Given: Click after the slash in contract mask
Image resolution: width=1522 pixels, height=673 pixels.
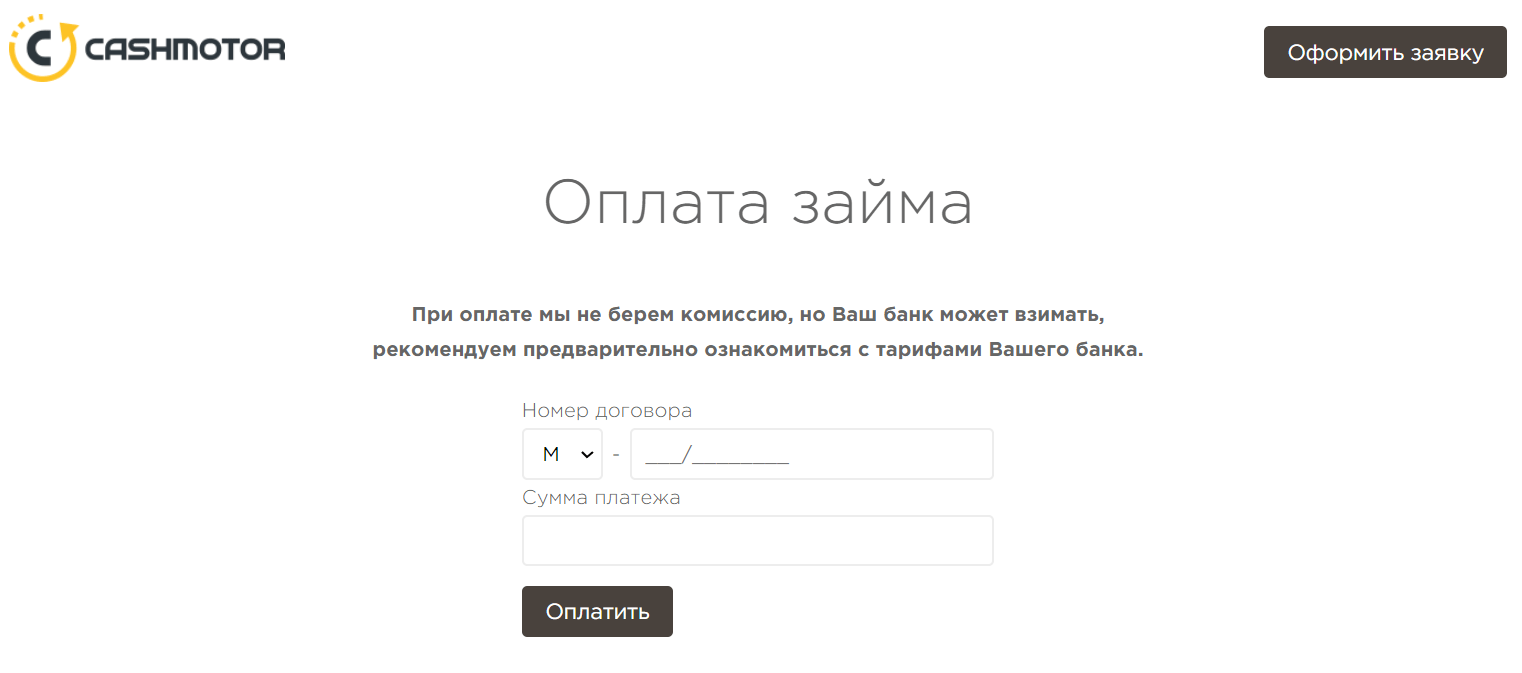Looking at the screenshot, I should coord(741,456).
